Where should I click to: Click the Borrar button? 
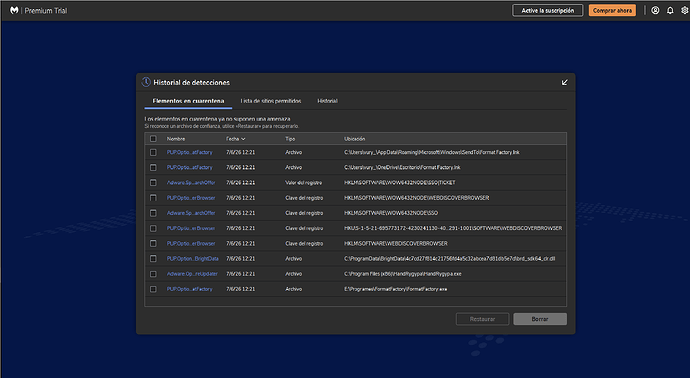[x=540, y=319]
